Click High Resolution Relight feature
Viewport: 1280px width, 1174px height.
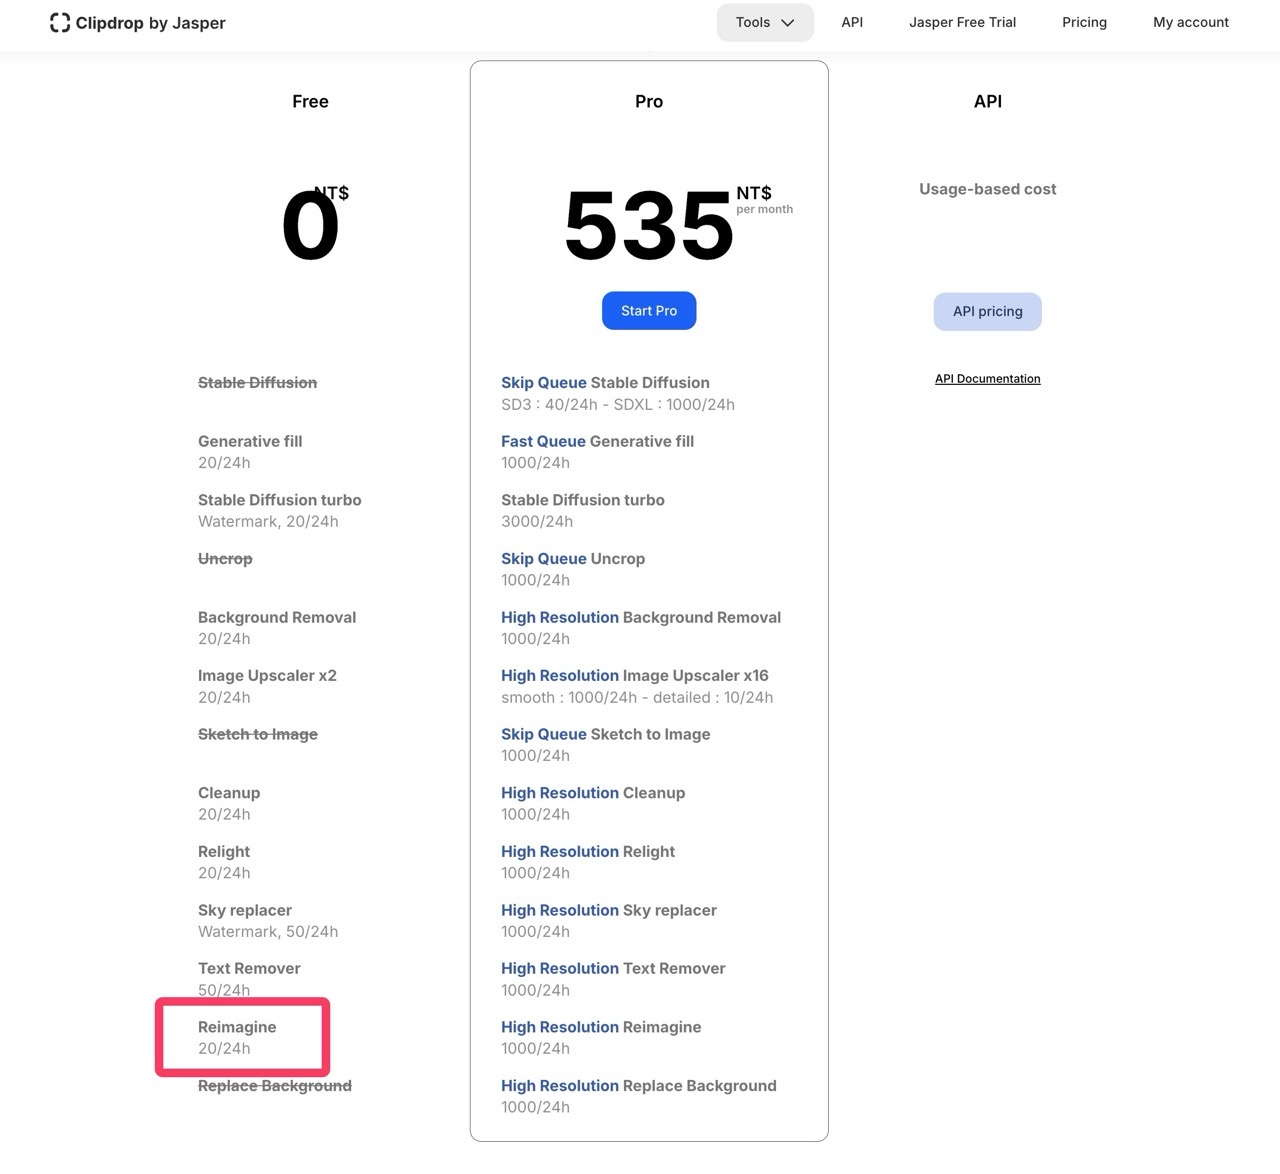pos(588,852)
